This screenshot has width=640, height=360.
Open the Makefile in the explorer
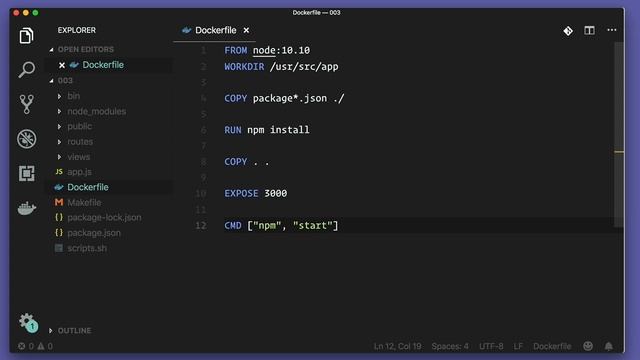point(84,202)
